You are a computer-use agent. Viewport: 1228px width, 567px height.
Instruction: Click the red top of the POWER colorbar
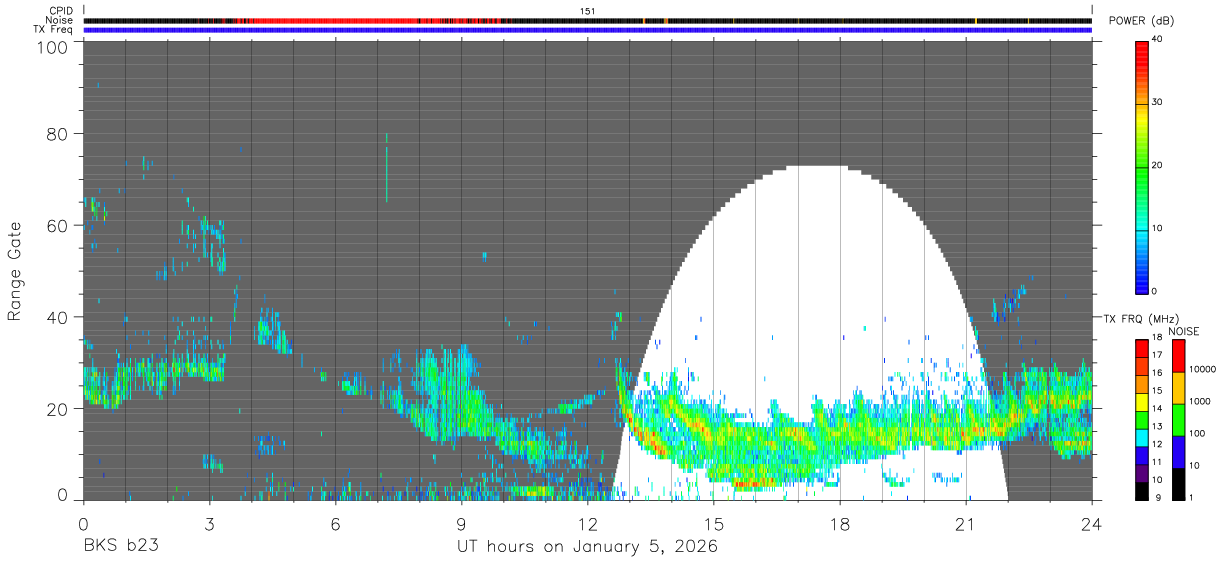pos(1141,55)
